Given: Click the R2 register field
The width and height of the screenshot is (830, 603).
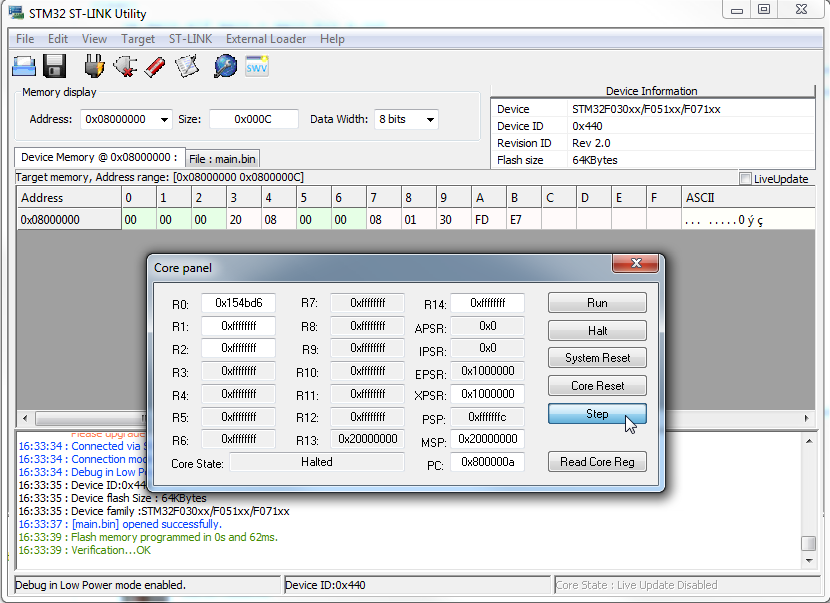Looking at the screenshot, I should coord(238,348).
